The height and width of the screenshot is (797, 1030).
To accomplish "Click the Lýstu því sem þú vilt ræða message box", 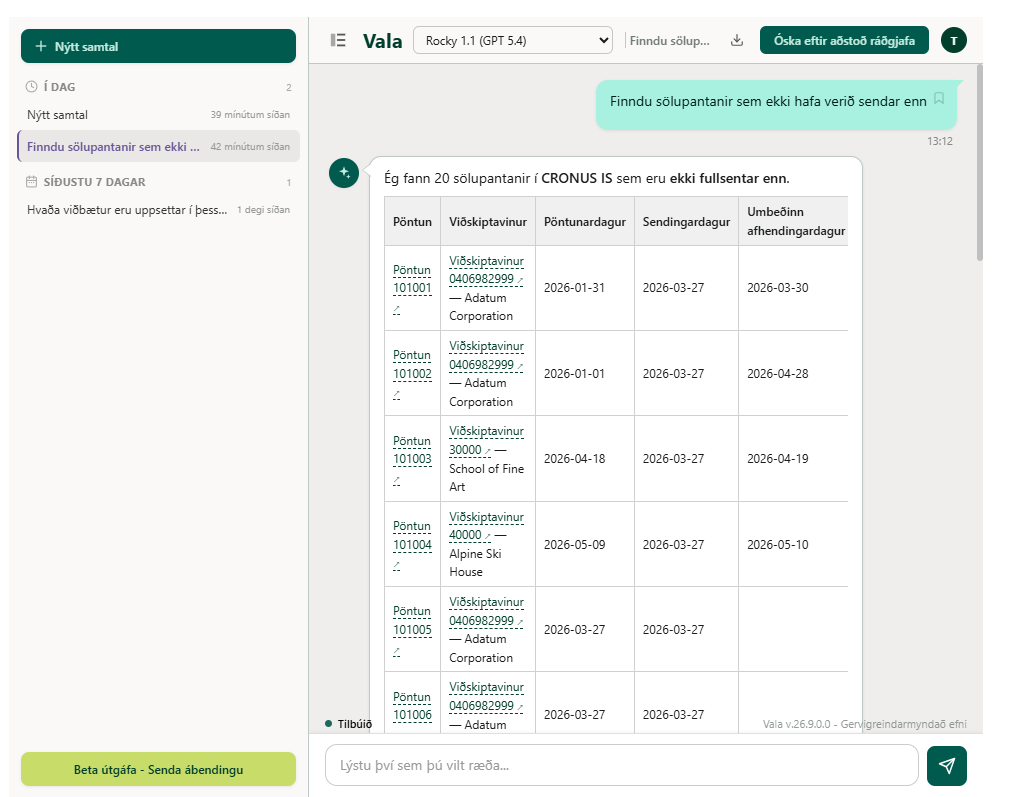I will tap(621, 765).
